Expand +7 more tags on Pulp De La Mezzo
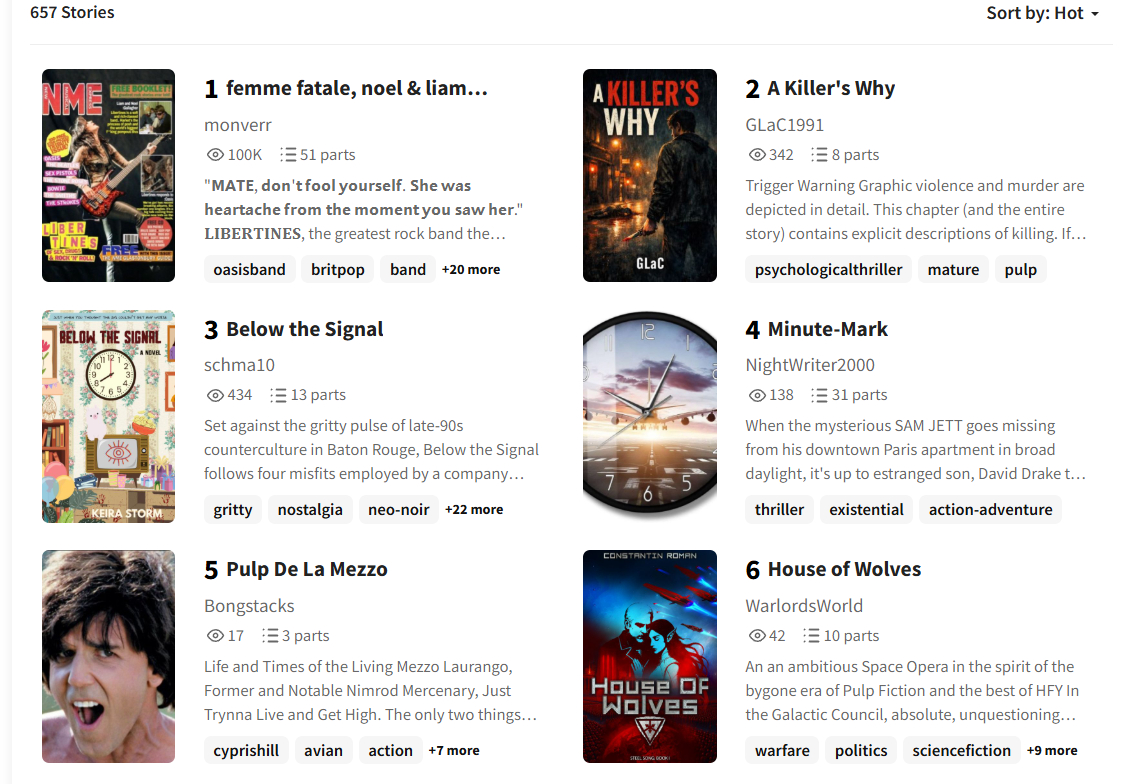The image size is (1130, 784). pyautogui.click(x=454, y=750)
